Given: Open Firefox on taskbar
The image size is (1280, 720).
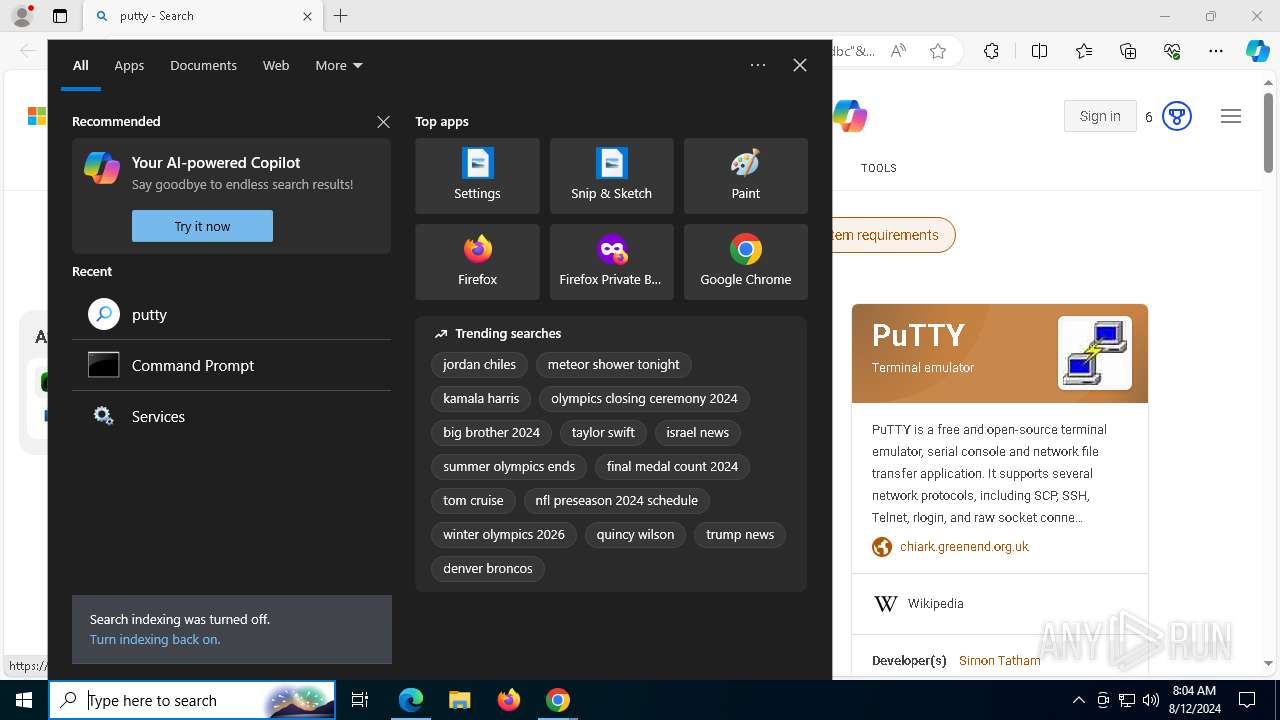Looking at the screenshot, I should [509, 700].
